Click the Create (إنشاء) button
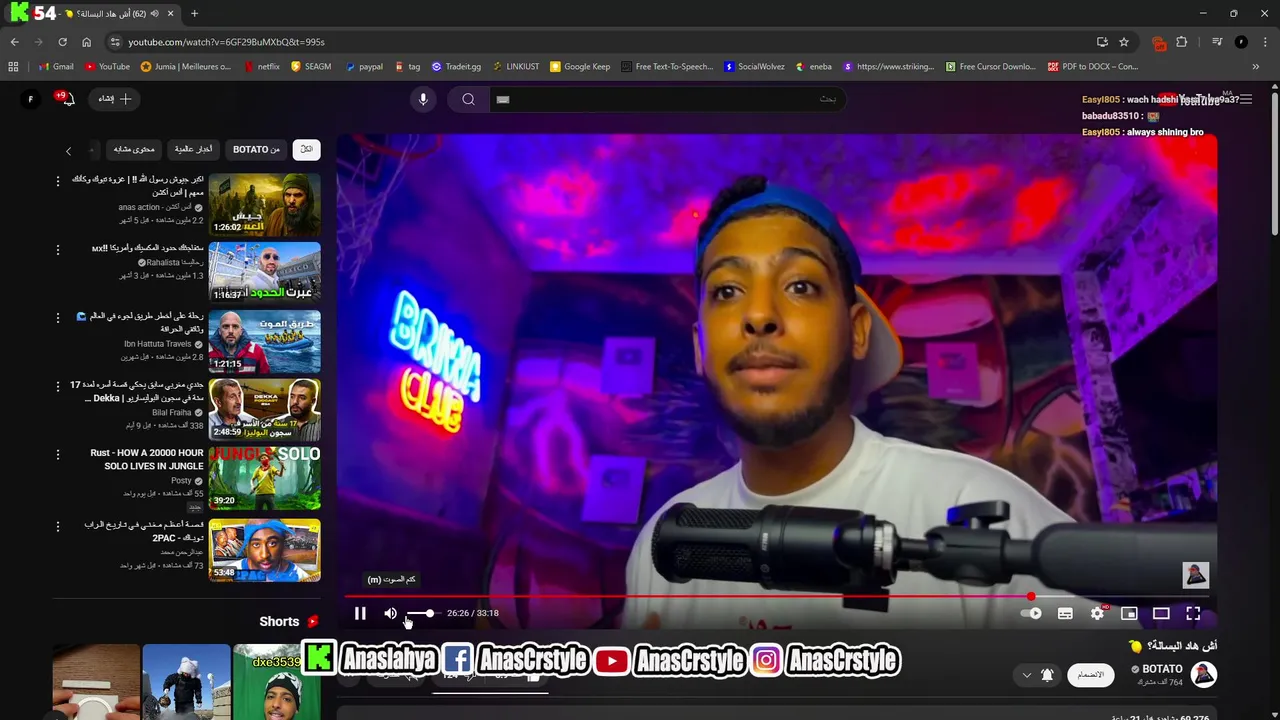Image resolution: width=1280 pixels, height=720 pixels. 114,99
